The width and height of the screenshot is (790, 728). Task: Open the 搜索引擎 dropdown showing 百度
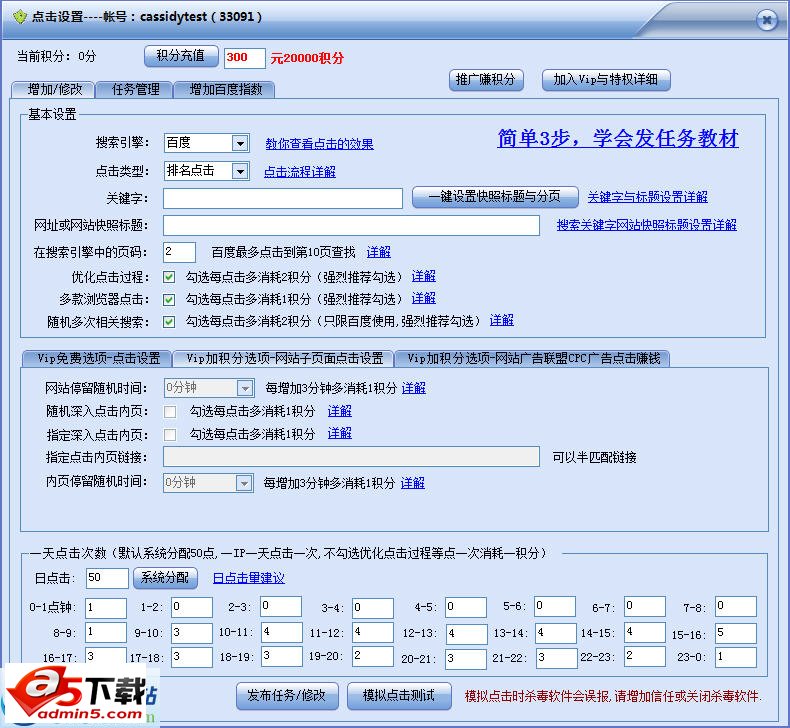click(207, 143)
